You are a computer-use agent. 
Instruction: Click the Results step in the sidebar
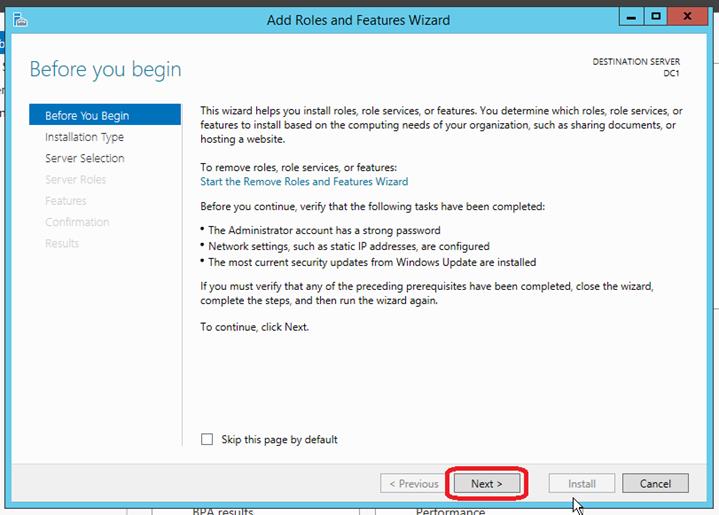62,243
